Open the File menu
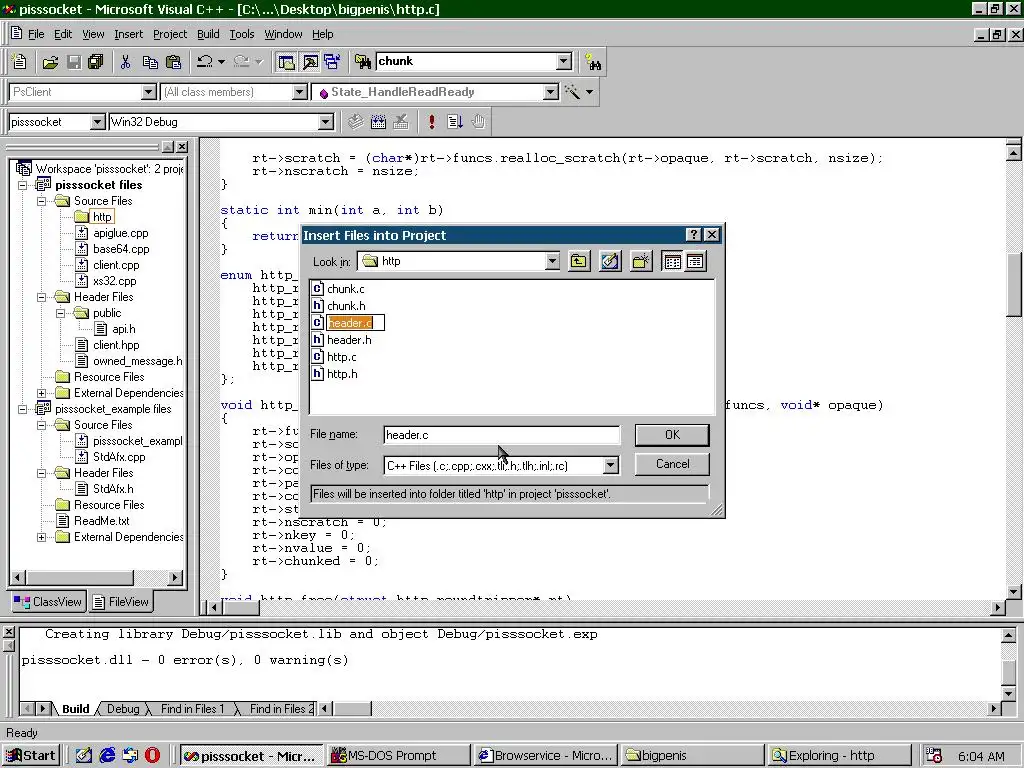The width and height of the screenshot is (1024, 768). click(x=36, y=34)
